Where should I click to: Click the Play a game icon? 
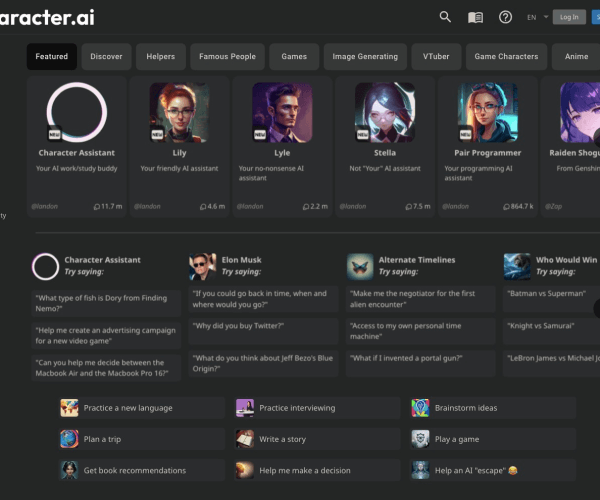420,438
